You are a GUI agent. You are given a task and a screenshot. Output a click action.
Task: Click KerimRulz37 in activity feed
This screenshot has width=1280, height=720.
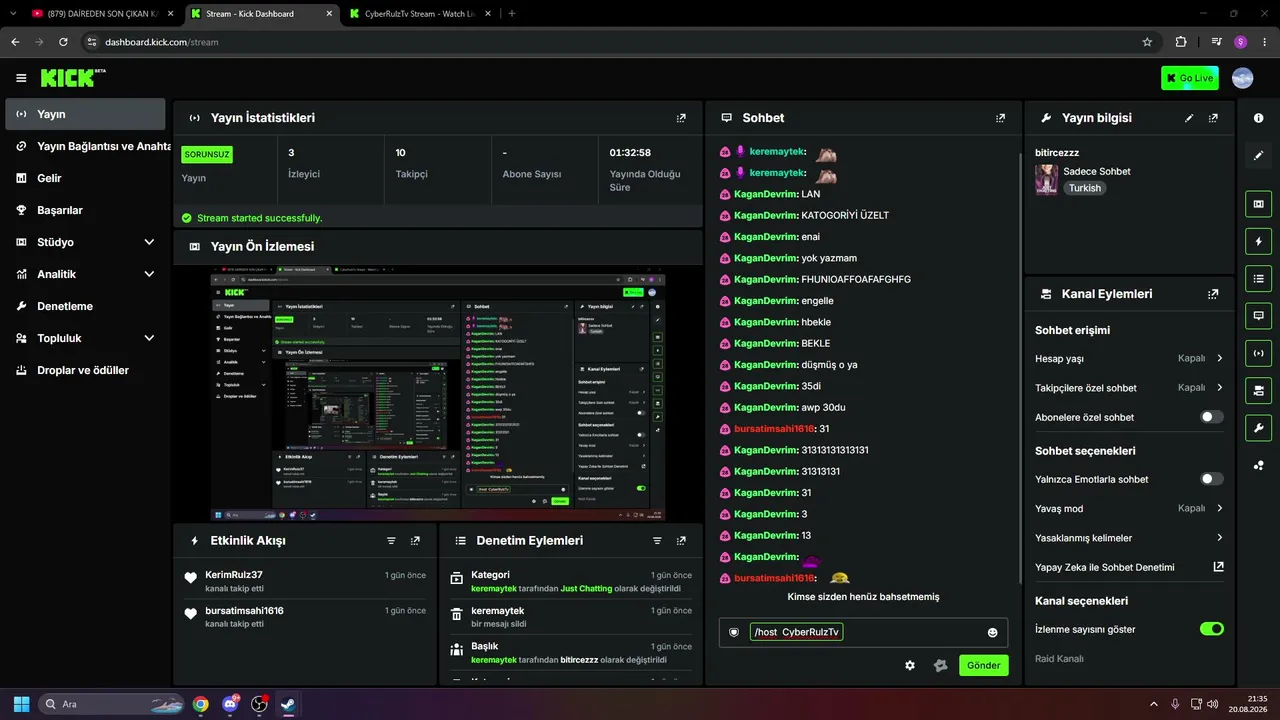(x=234, y=575)
